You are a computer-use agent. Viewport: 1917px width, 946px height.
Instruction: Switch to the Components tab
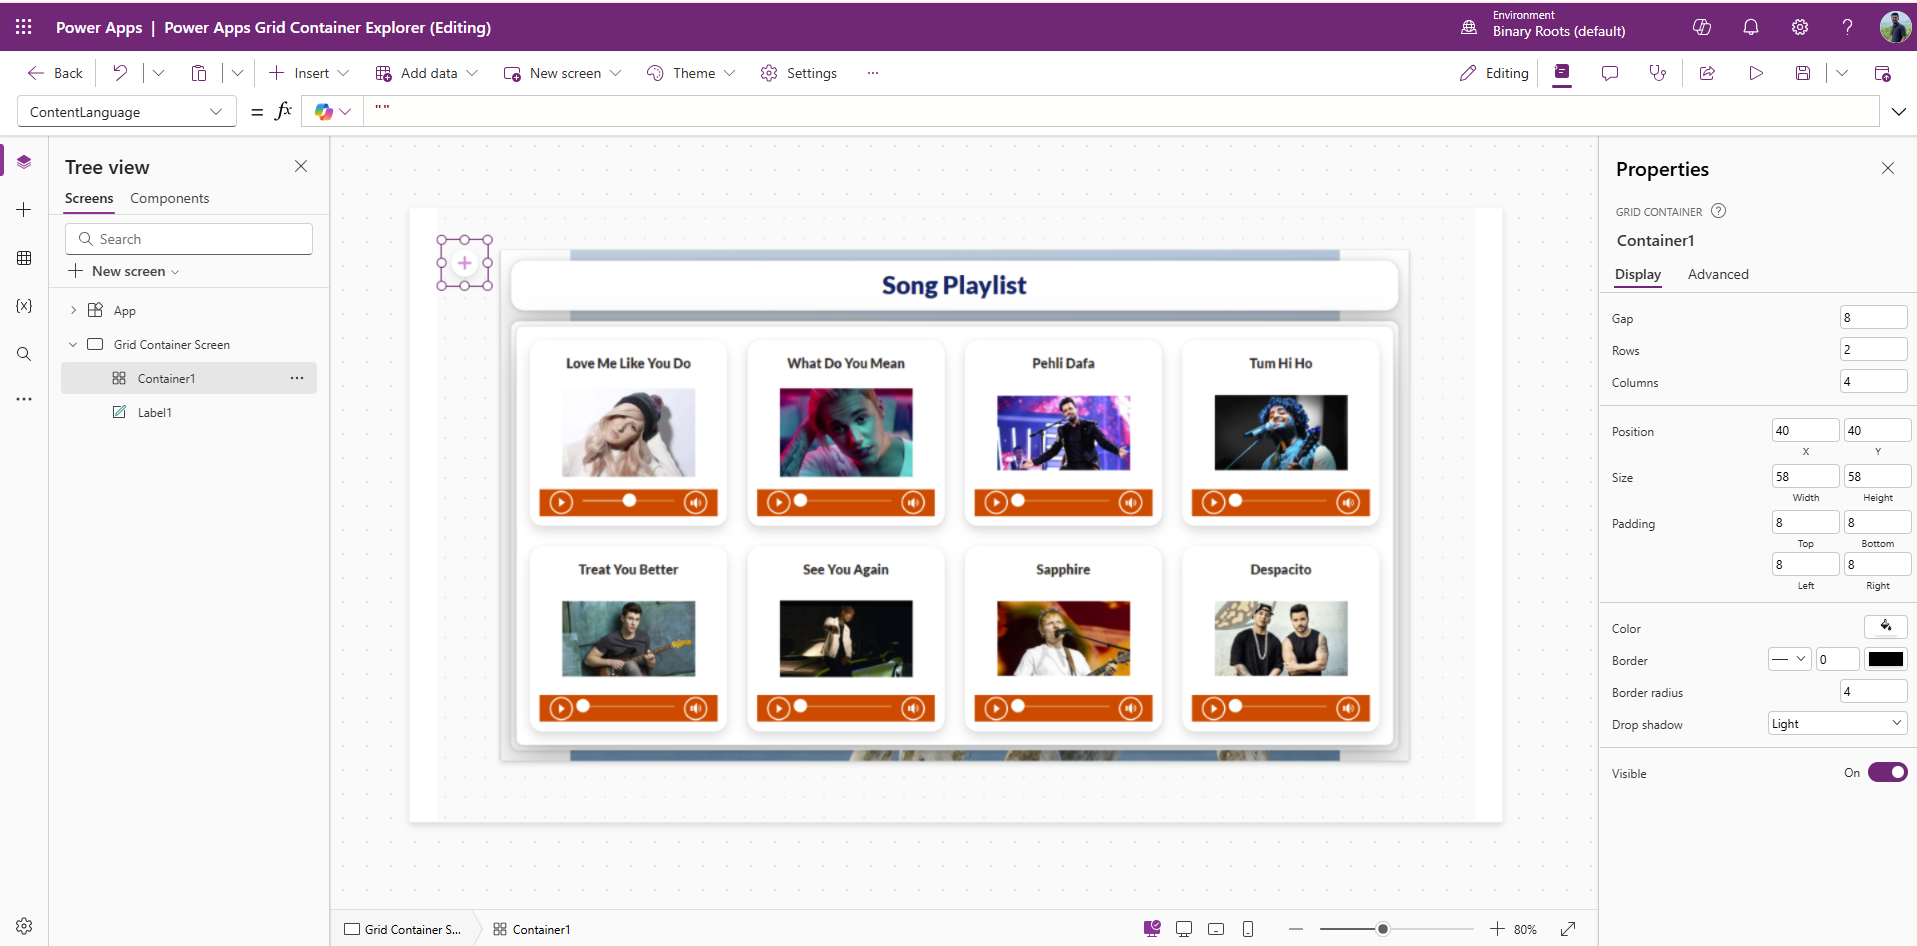tap(170, 198)
